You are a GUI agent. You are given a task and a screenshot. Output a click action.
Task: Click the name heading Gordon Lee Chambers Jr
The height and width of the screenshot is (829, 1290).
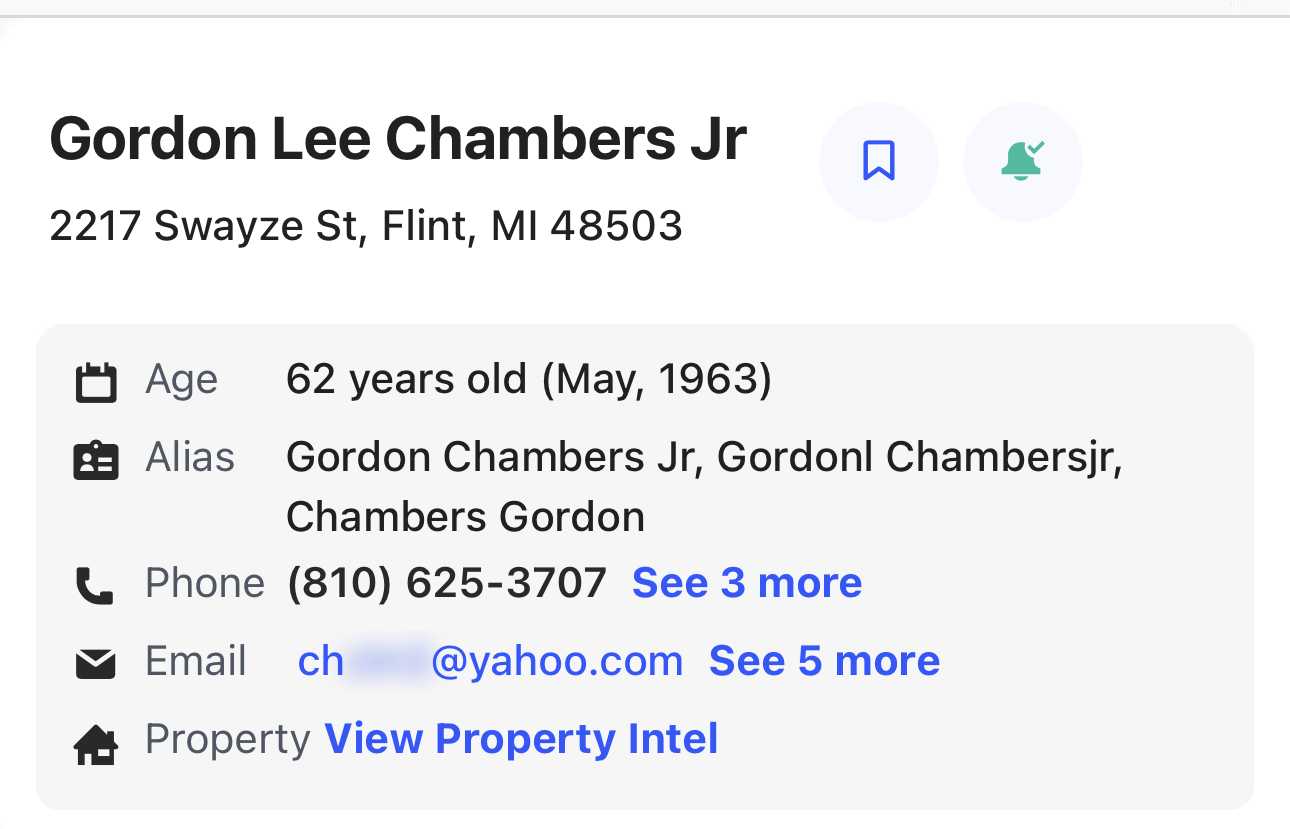pyautogui.click(x=398, y=138)
